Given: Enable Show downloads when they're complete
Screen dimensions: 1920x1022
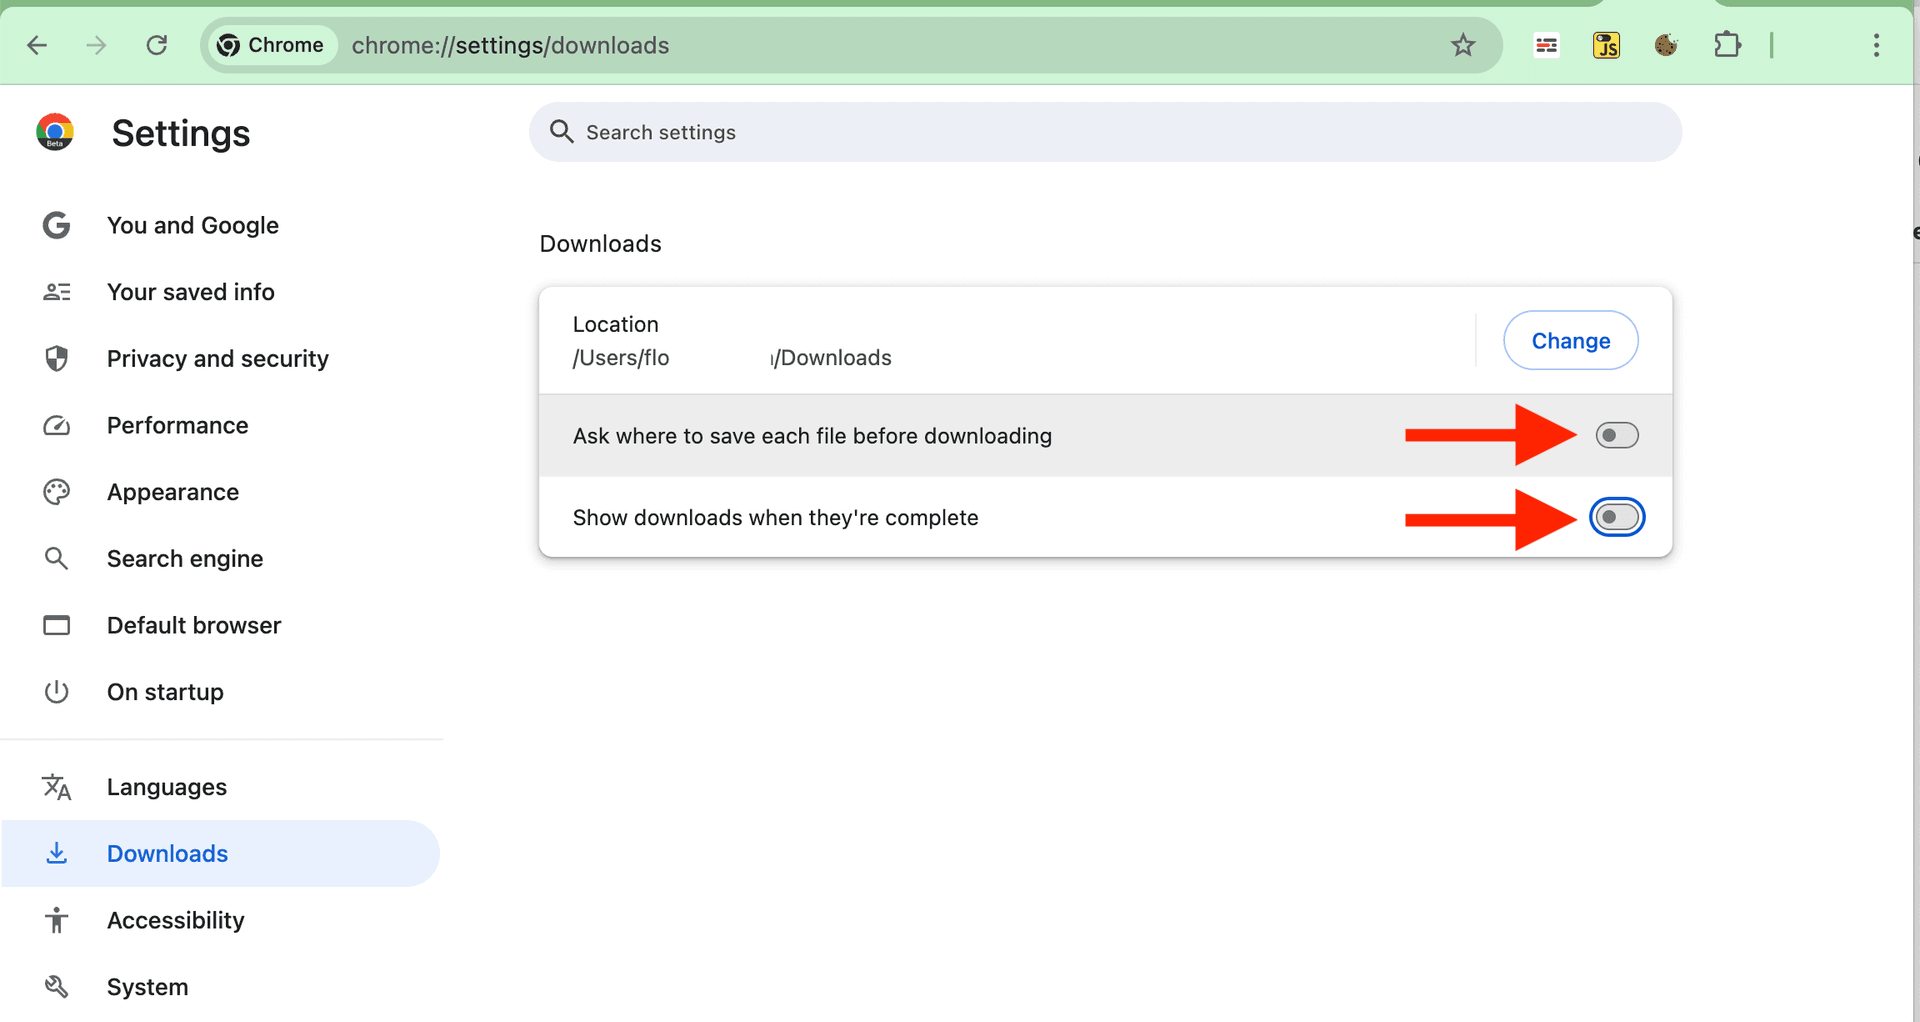Looking at the screenshot, I should [x=1616, y=517].
